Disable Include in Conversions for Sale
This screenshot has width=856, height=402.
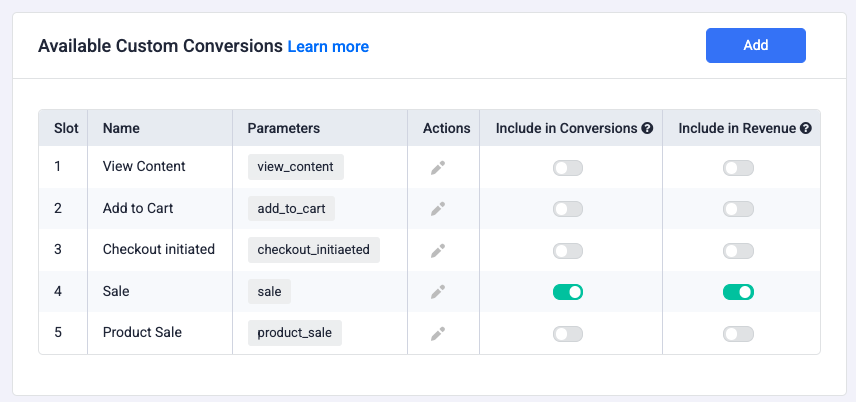tap(568, 292)
